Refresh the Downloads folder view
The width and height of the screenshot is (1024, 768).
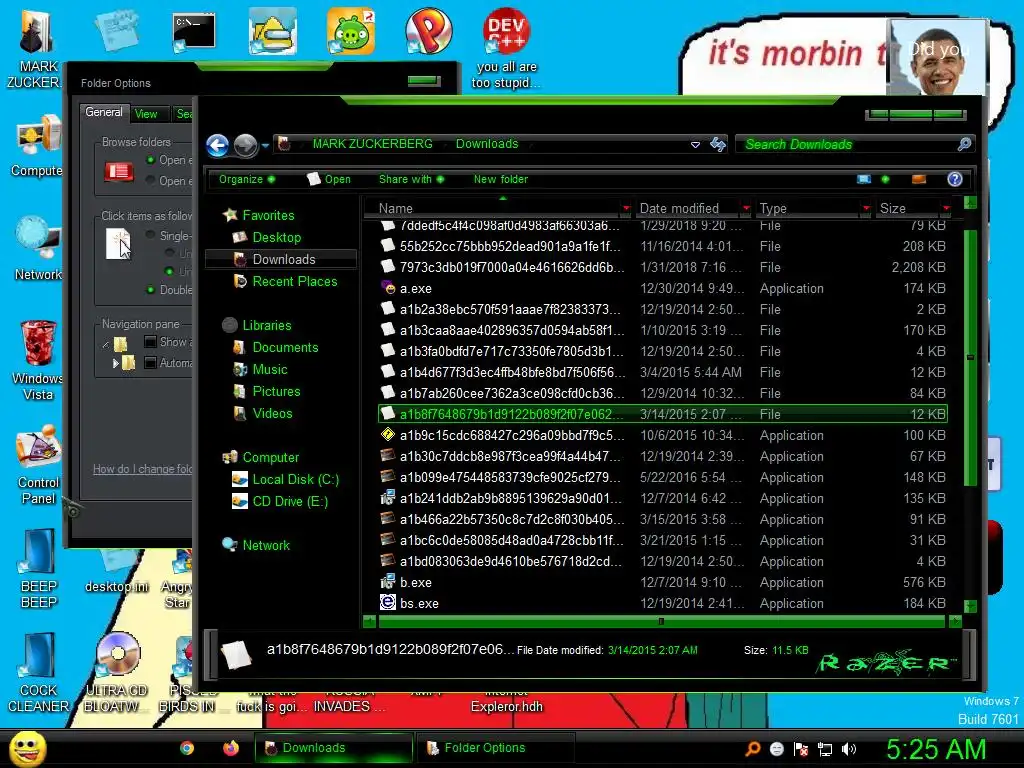pos(718,144)
